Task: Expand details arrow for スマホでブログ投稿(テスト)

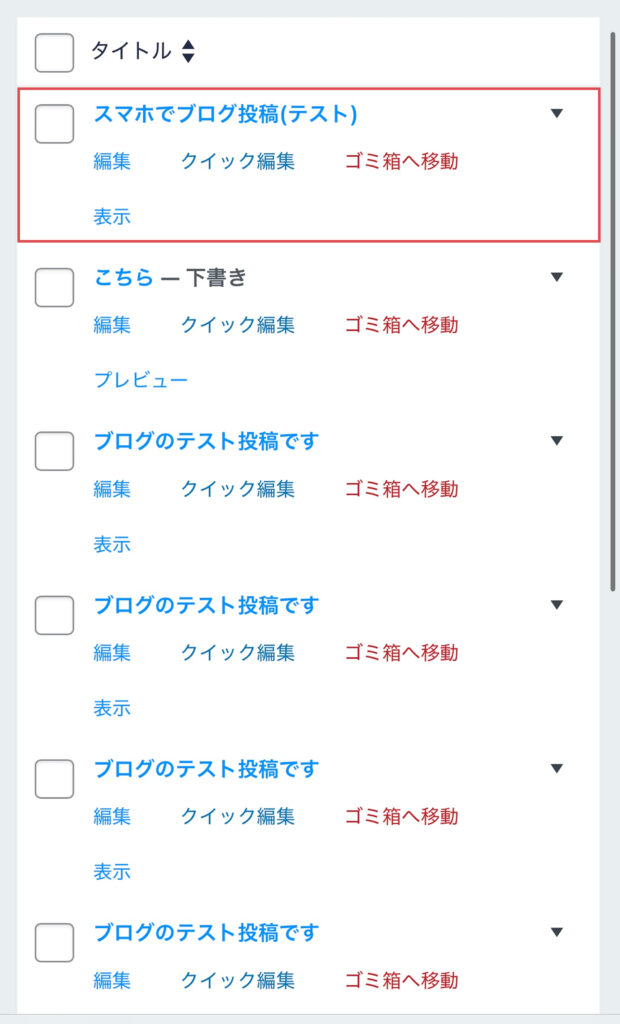Action: click(557, 114)
